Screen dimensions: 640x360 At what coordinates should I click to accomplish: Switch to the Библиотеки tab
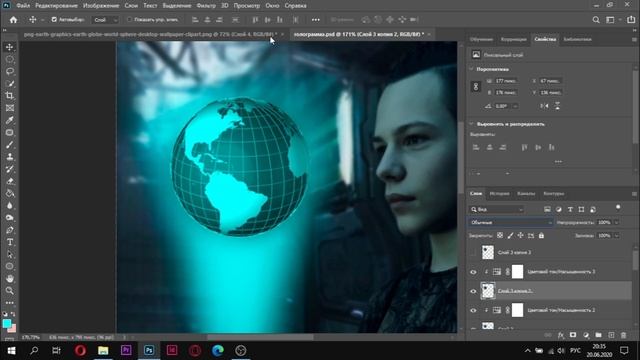click(577, 39)
